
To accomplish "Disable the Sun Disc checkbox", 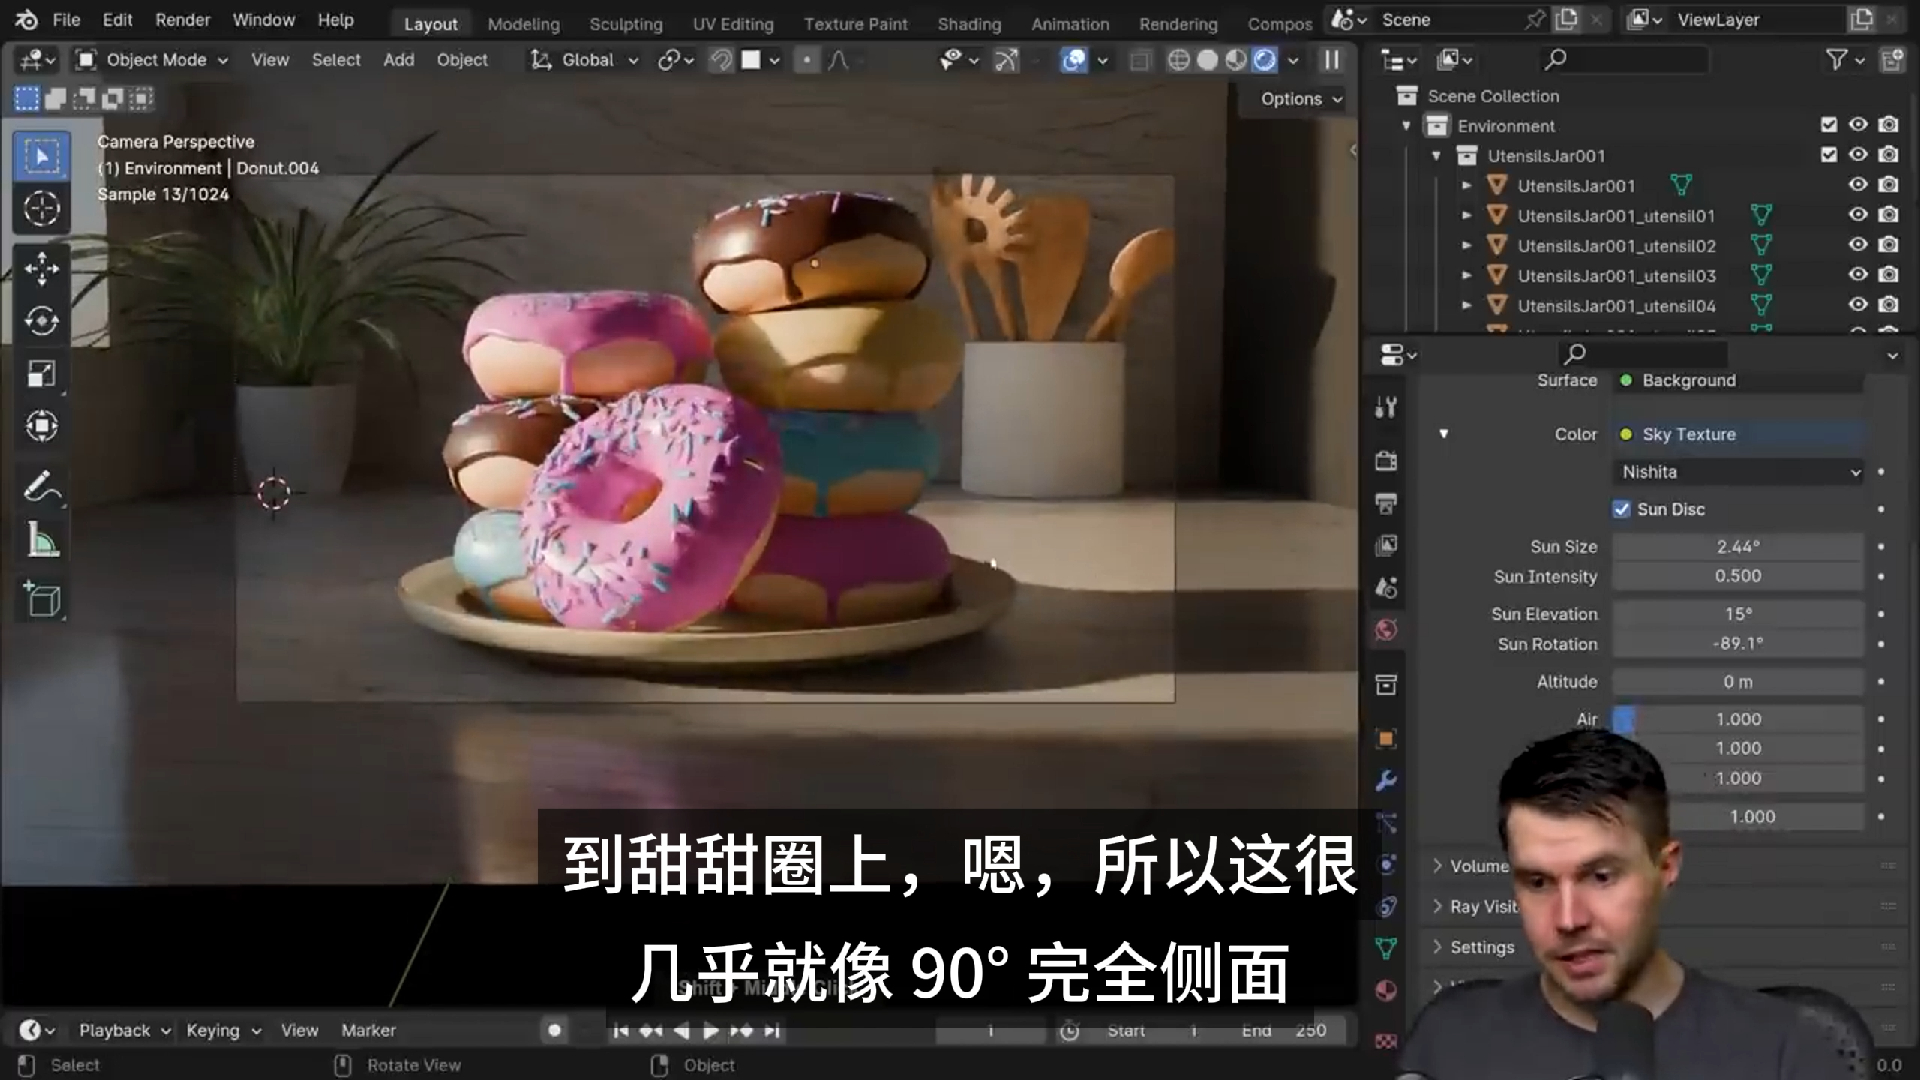I will click(1622, 509).
